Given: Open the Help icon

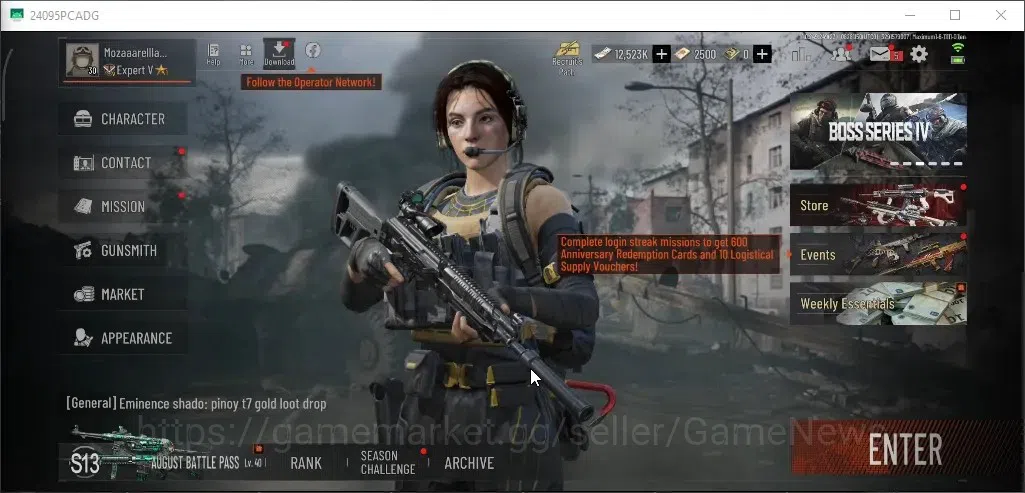Looking at the screenshot, I should pyautogui.click(x=213, y=54).
